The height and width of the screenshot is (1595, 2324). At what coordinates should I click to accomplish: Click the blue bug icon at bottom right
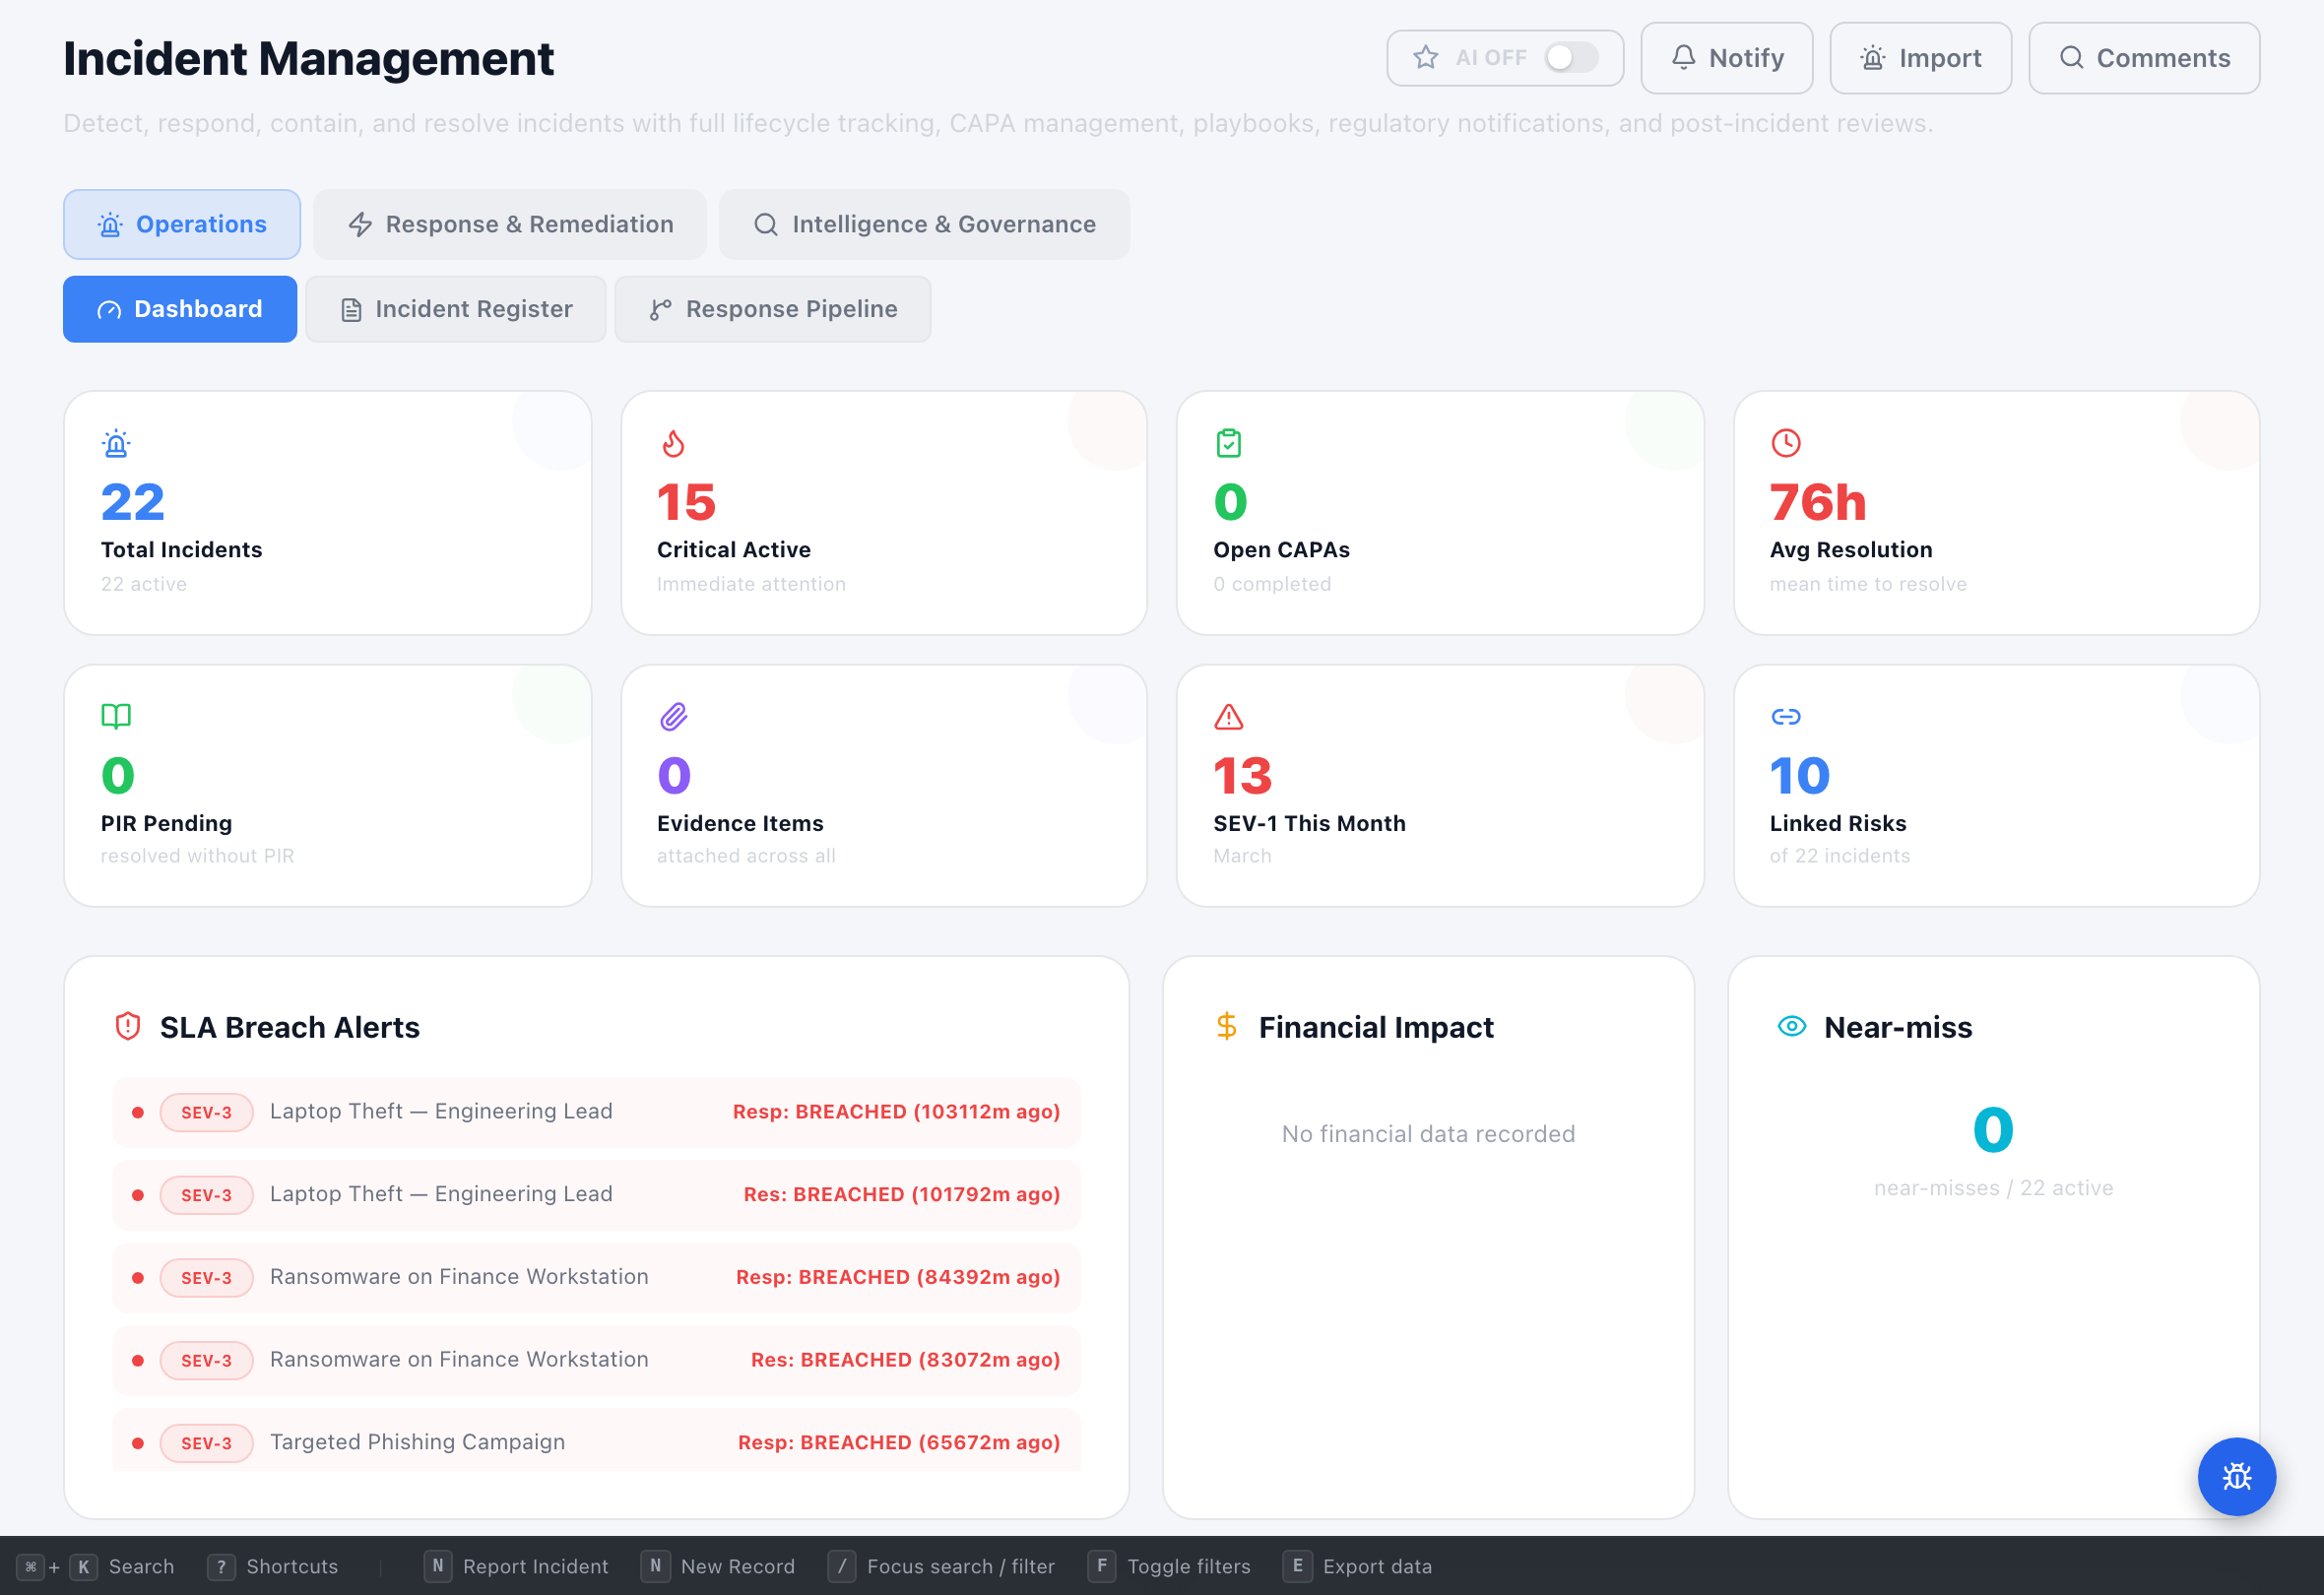click(x=2237, y=1477)
